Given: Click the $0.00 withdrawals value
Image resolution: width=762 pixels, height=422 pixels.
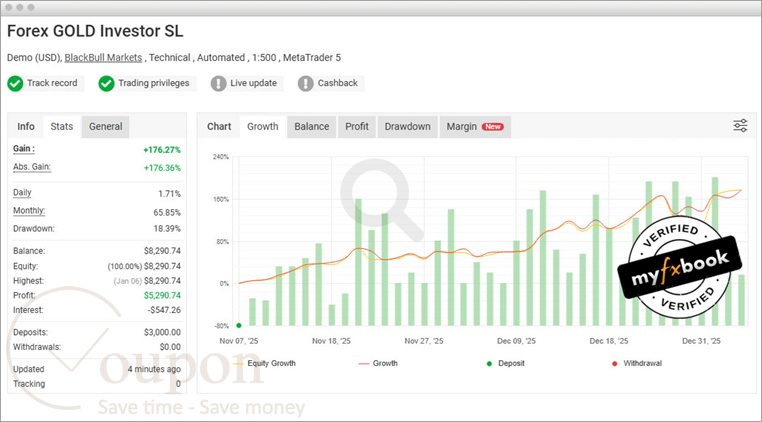Looking at the screenshot, I should tap(170, 347).
